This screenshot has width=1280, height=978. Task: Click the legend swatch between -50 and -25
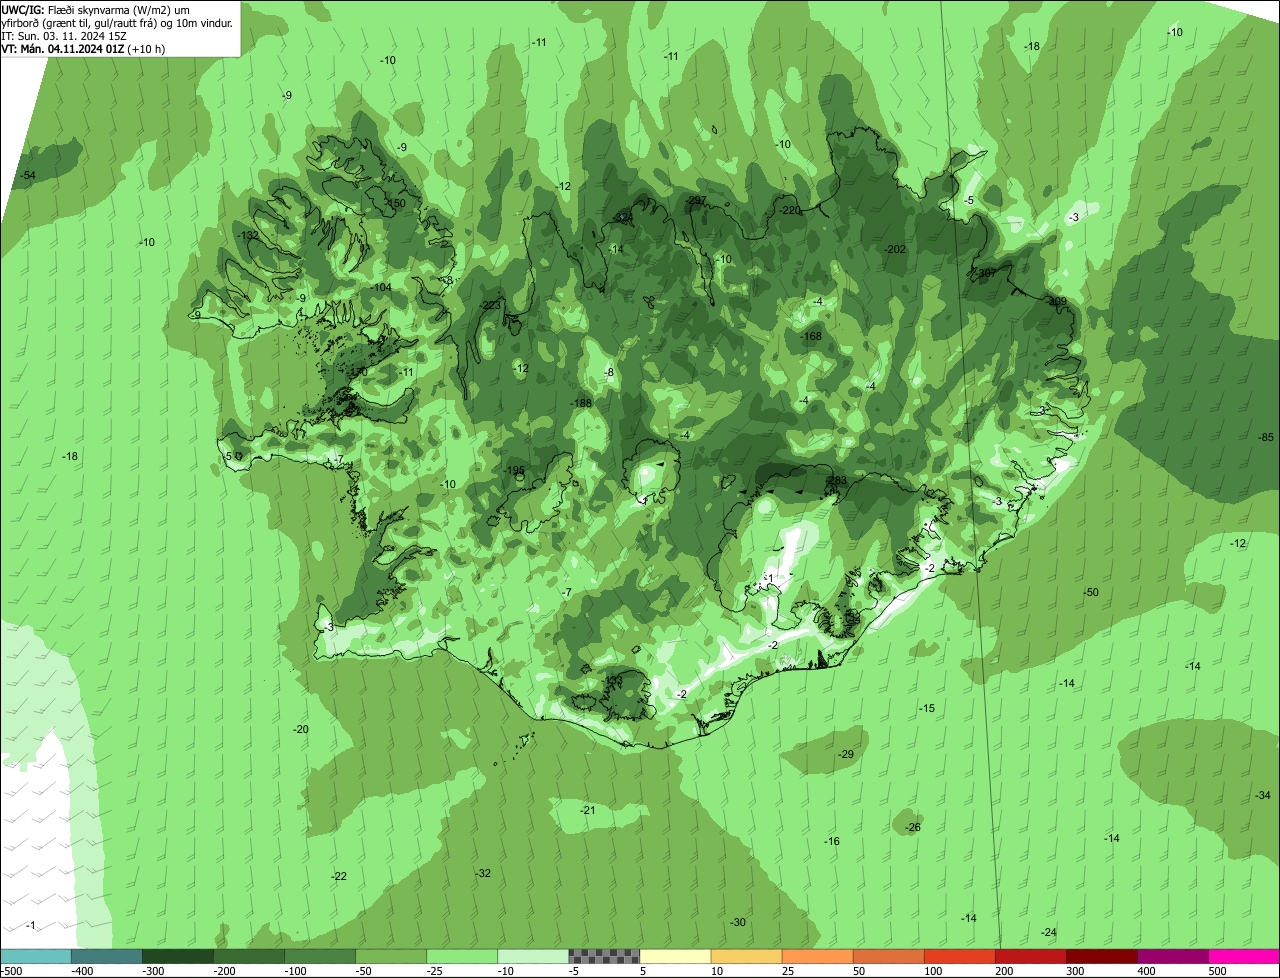click(391, 956)
